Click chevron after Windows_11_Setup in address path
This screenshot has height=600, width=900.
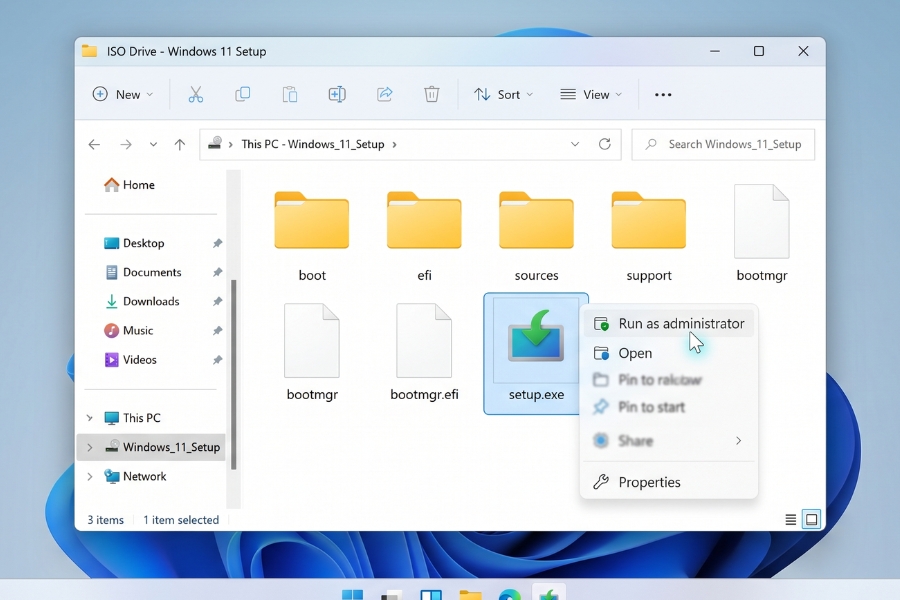pyautogui.click(x=394, y=145)
